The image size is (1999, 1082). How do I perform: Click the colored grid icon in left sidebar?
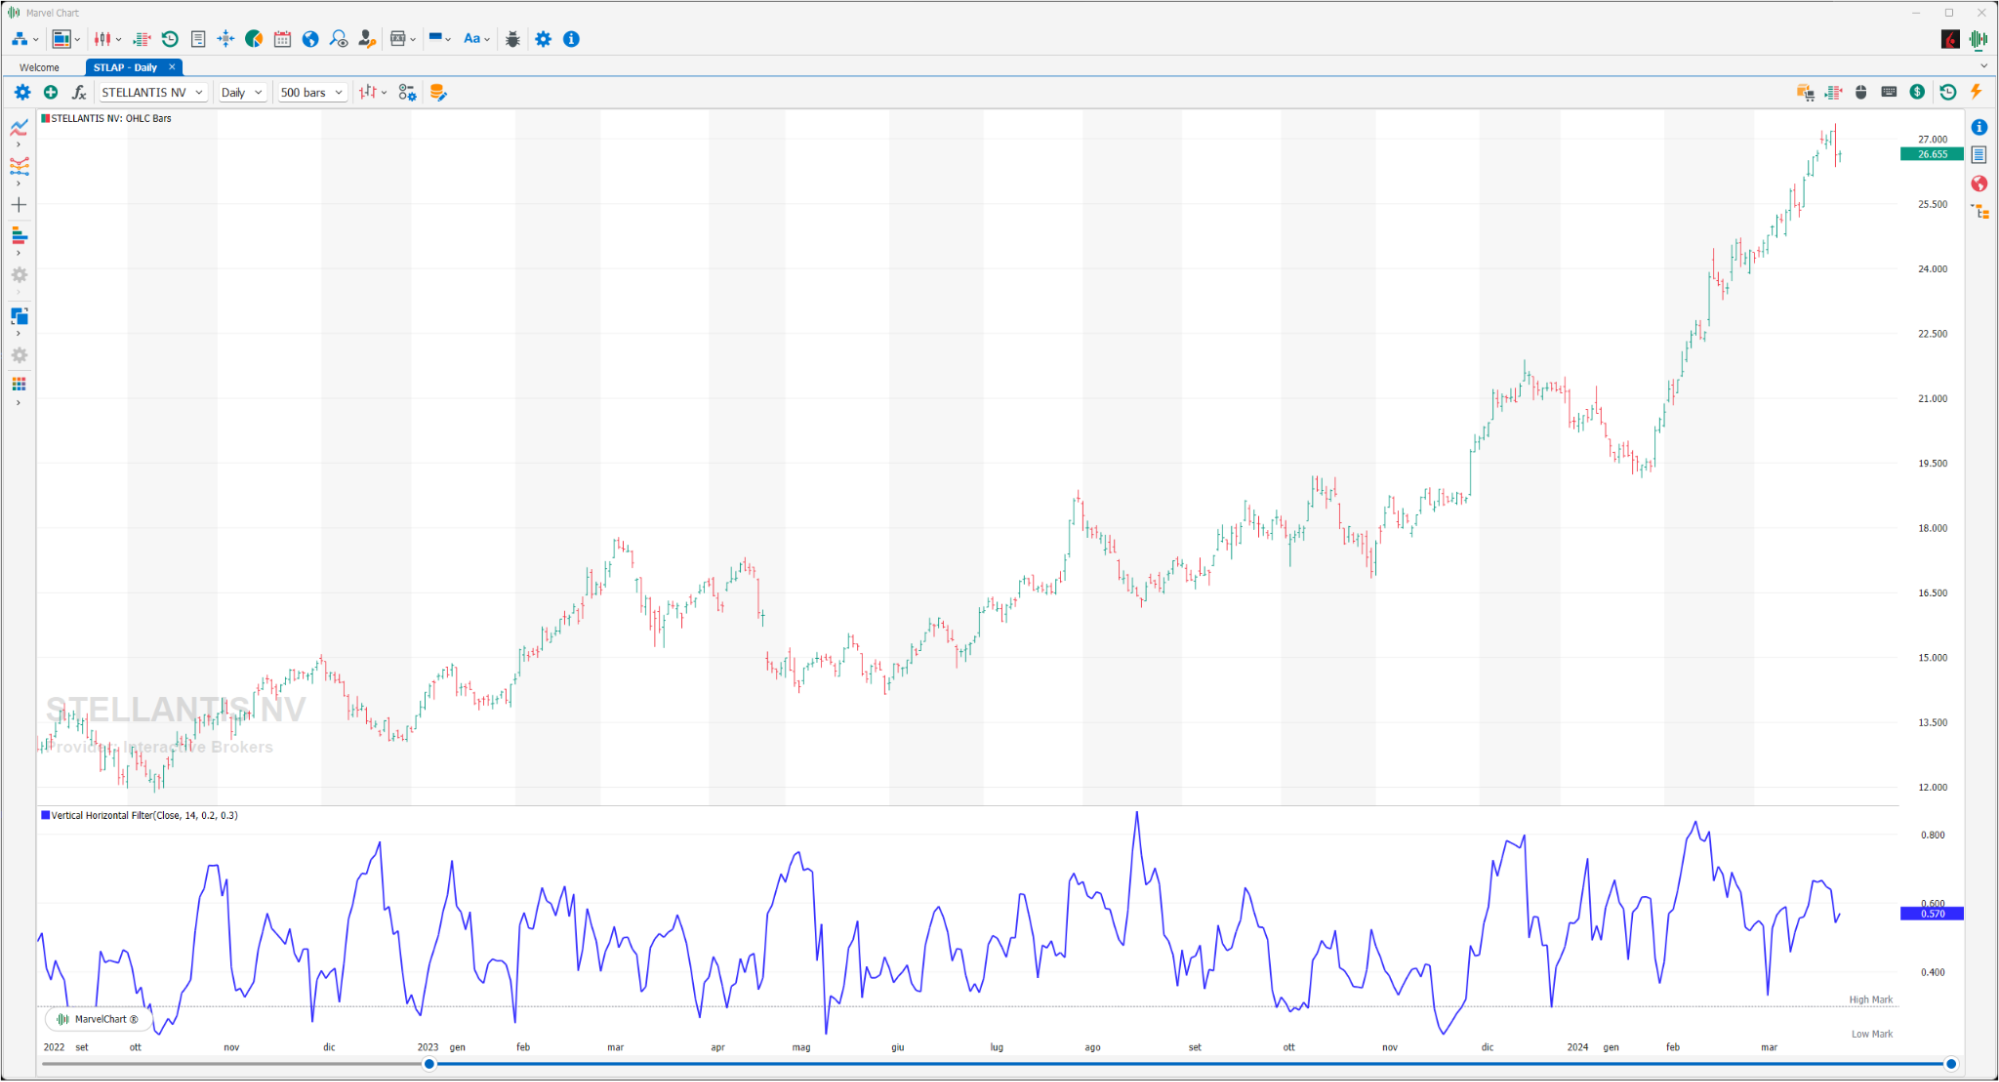point(19,384)
